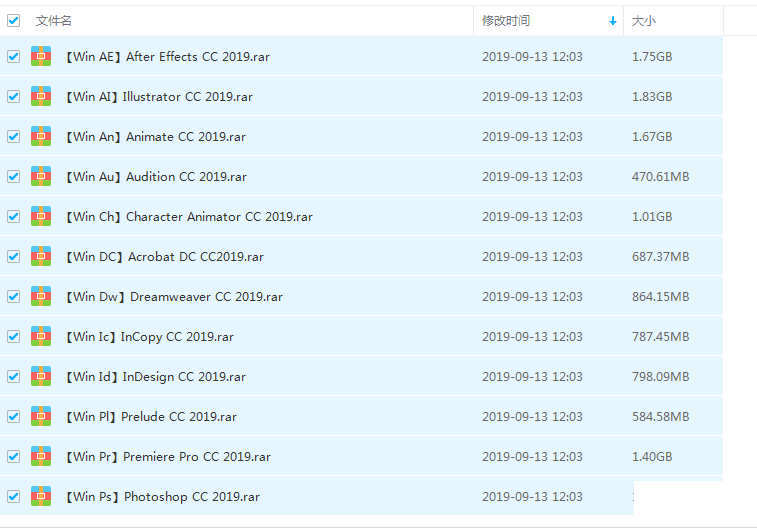Open file 【Win Au】Audition CC 2019.rar
Screen dimensions: 757x532
click(x=156, y=177)
